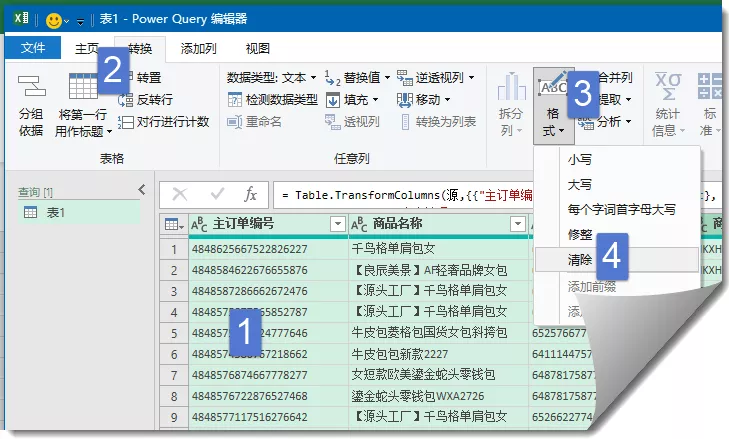Open the 商品名称 column filter dropdown
This screenshot has width=729, height=439.
coord(517,224)
